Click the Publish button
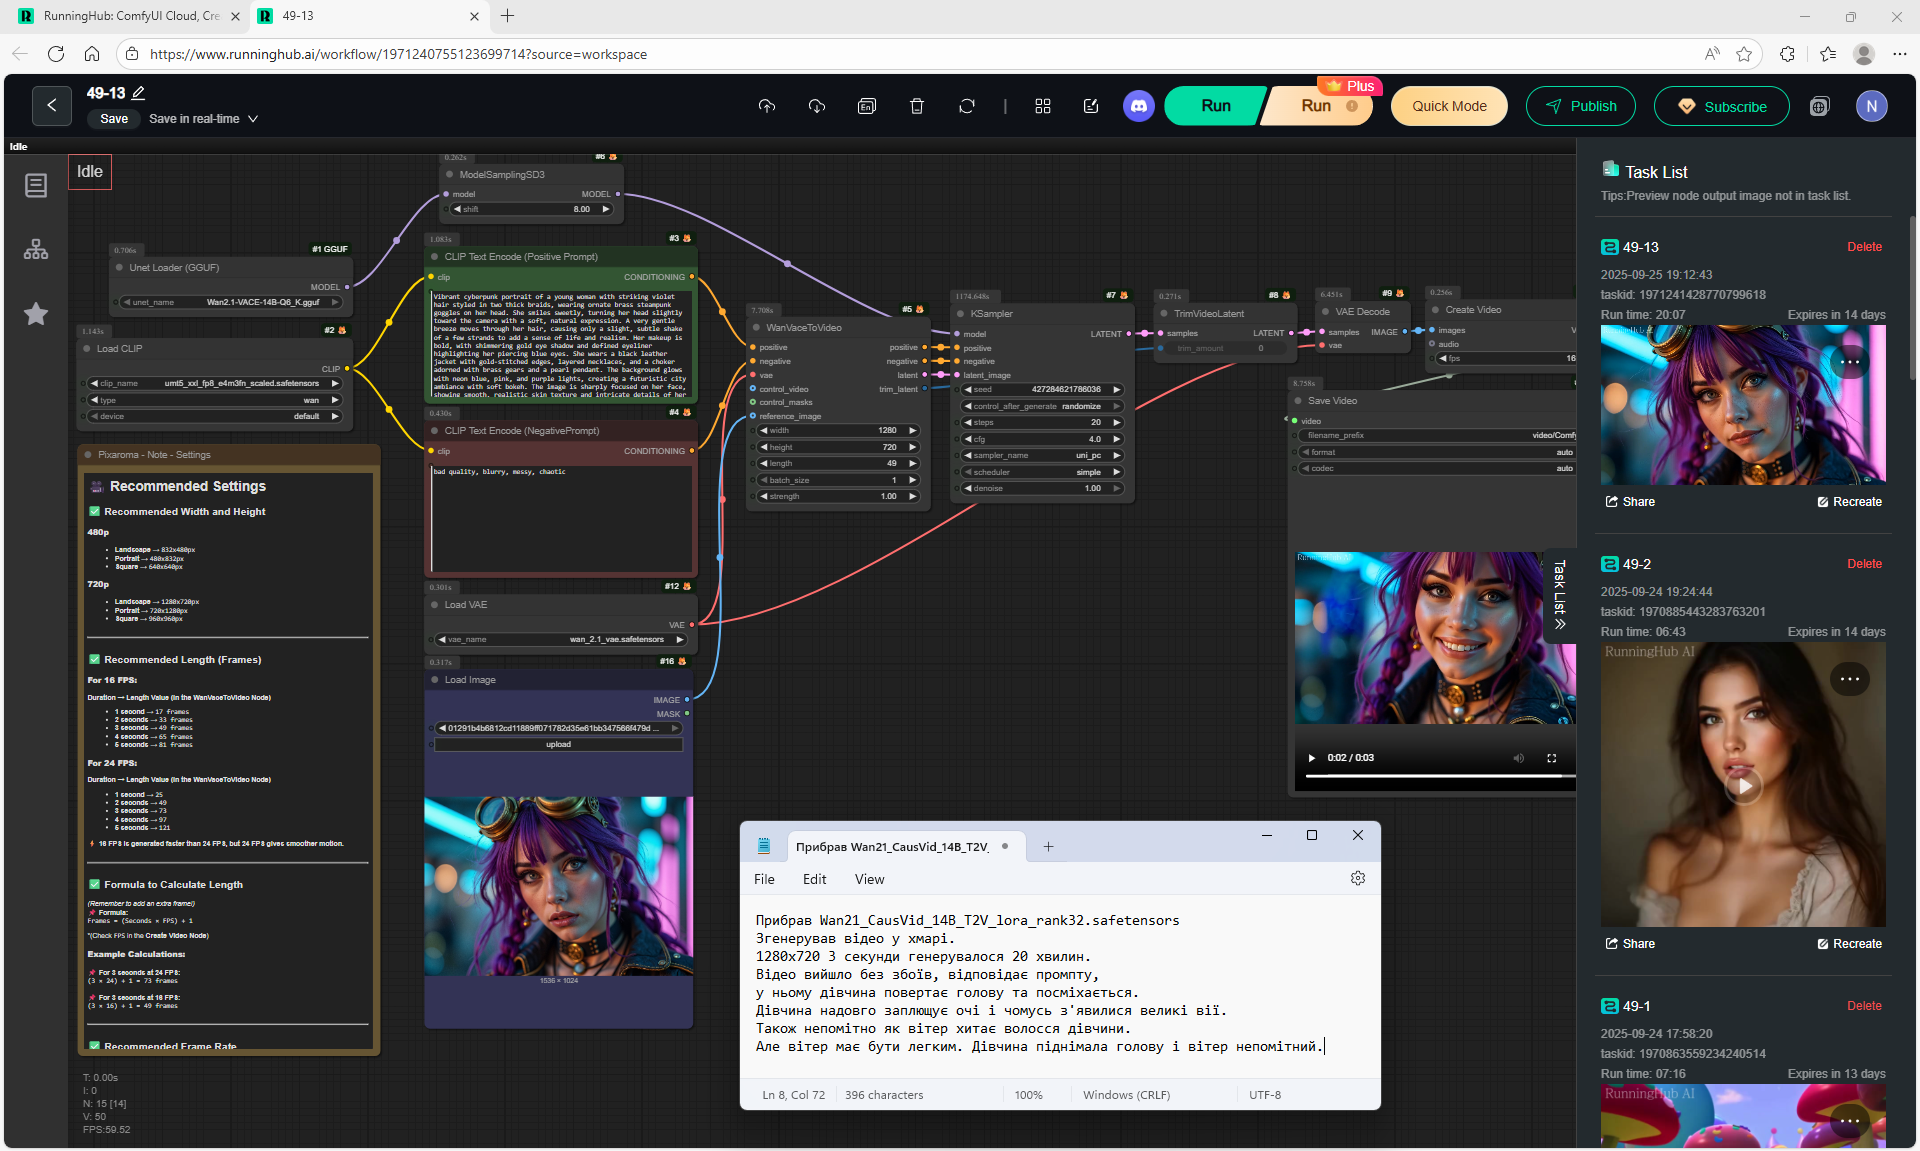 [x=1580, y=106]
